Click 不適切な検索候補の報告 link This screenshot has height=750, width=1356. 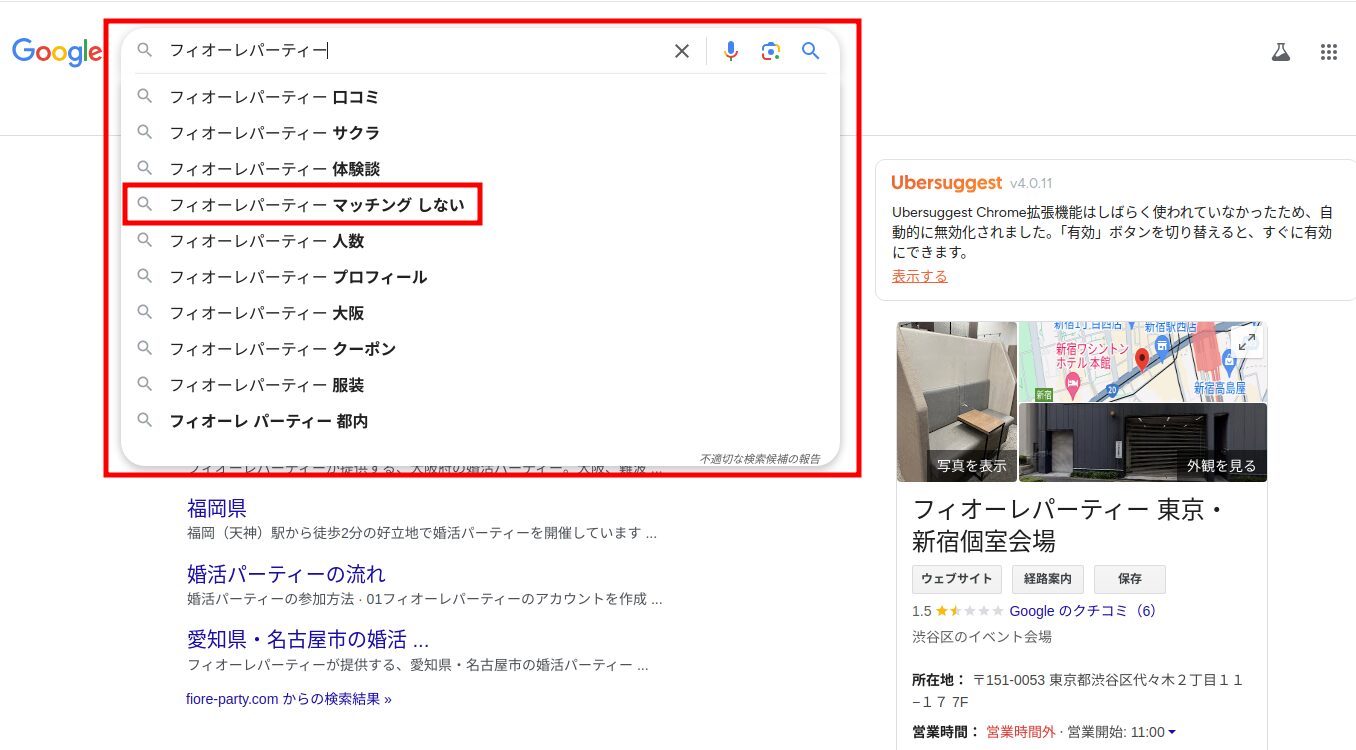(760, 459)
